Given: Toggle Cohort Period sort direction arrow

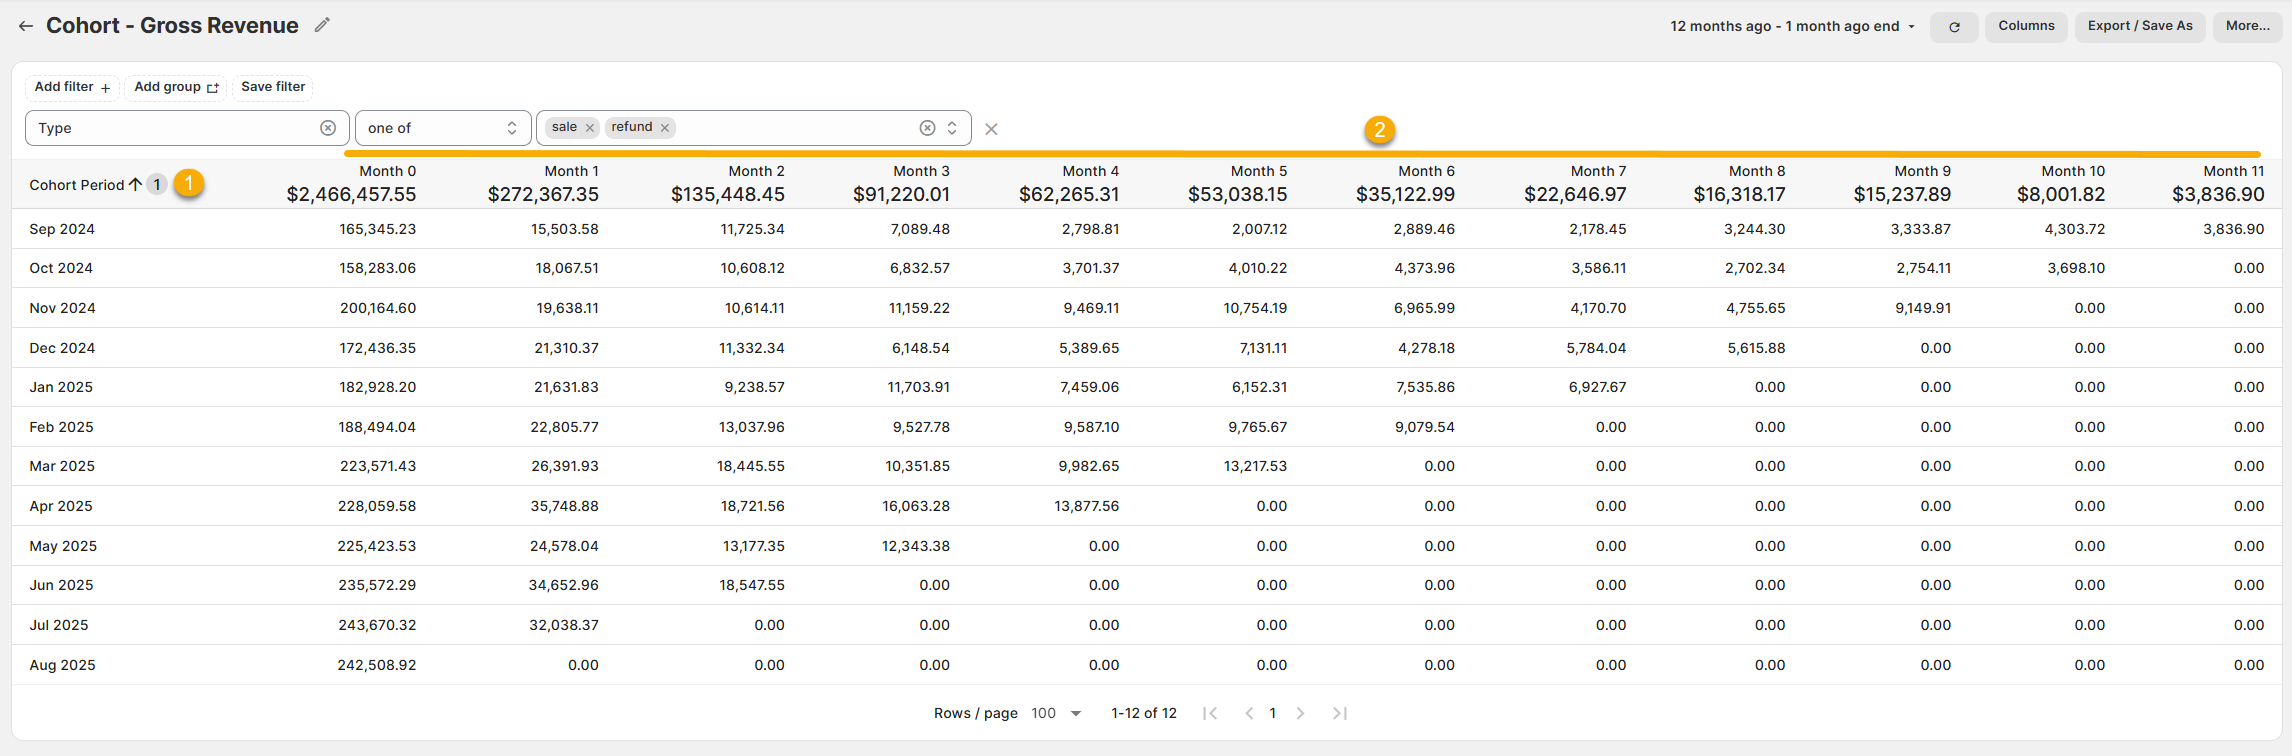Looking at the screenshot, I should pyautogui.click(x=135, y=185).
